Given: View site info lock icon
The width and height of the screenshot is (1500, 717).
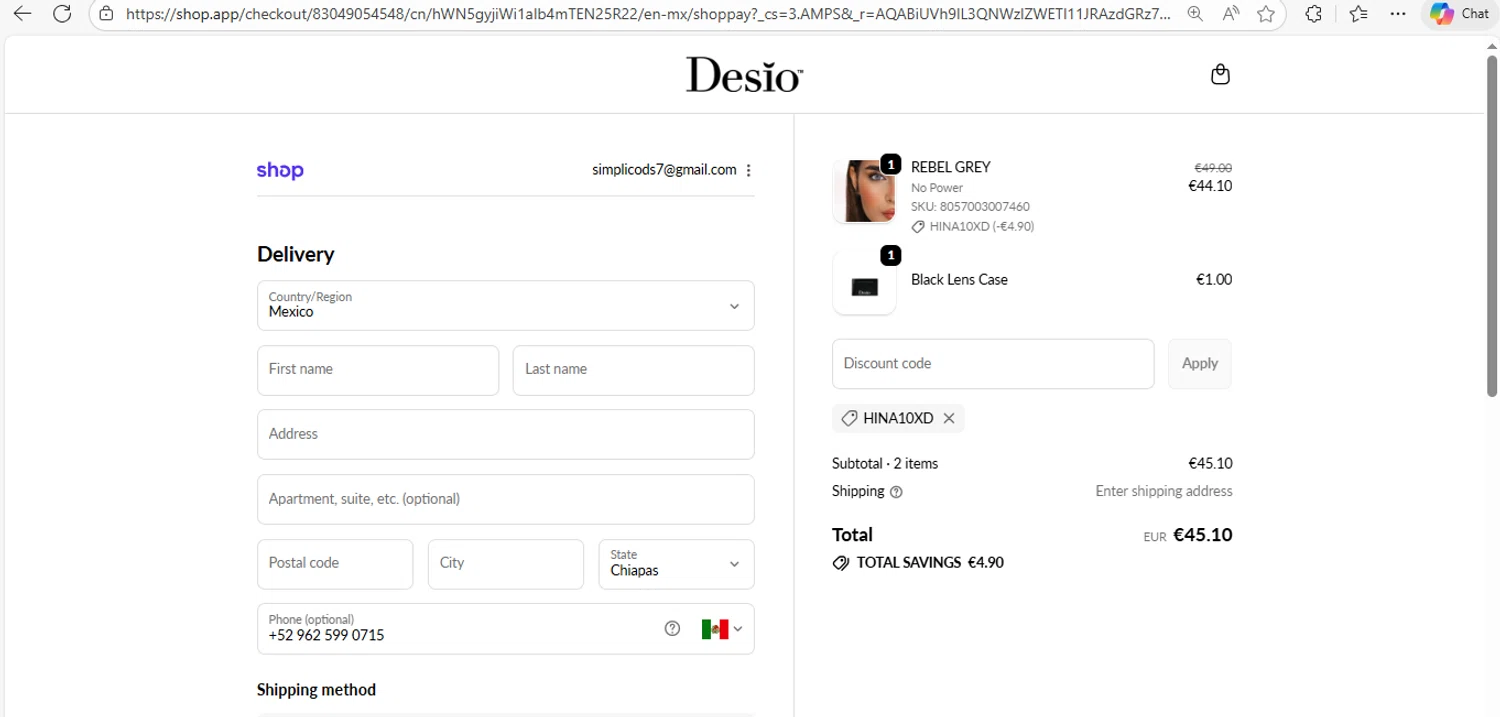Looking at the screenshot, I should (x=107, y=14).
